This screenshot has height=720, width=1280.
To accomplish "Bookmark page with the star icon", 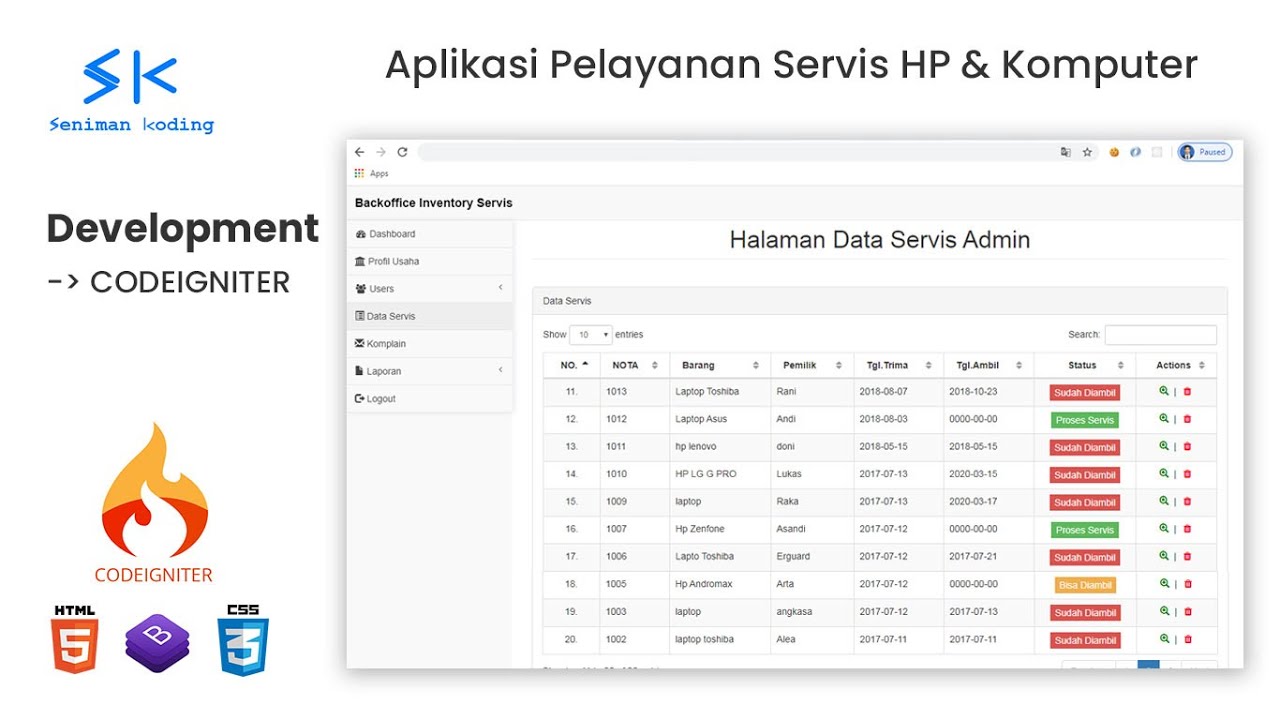I will tap(1087, 152).
